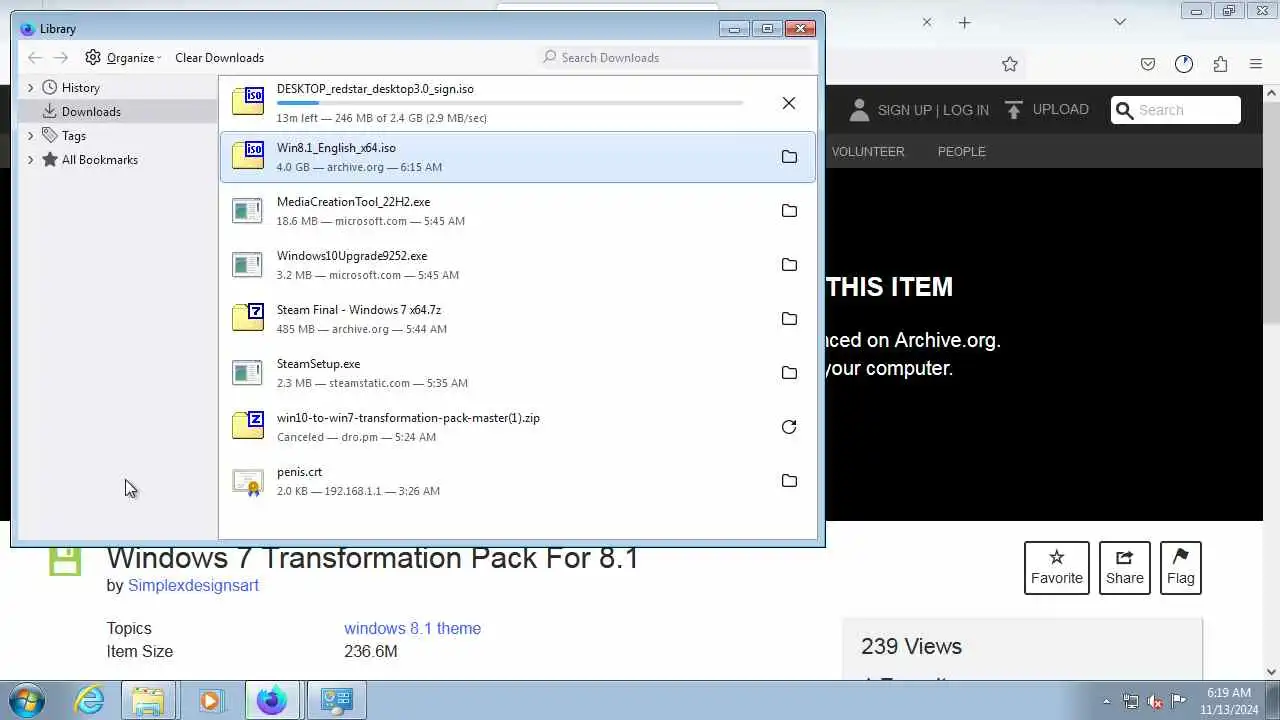Go forward in the Library window

point(61,58)
